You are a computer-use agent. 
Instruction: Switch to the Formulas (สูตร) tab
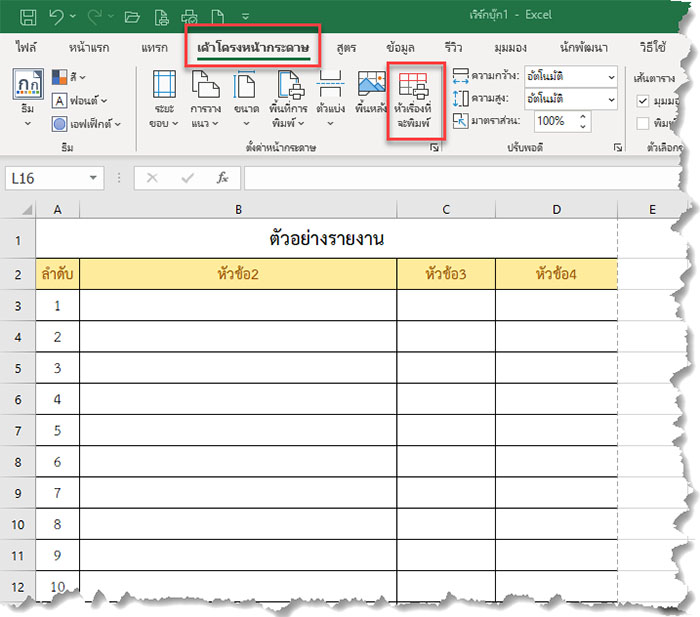click(347, 47)
